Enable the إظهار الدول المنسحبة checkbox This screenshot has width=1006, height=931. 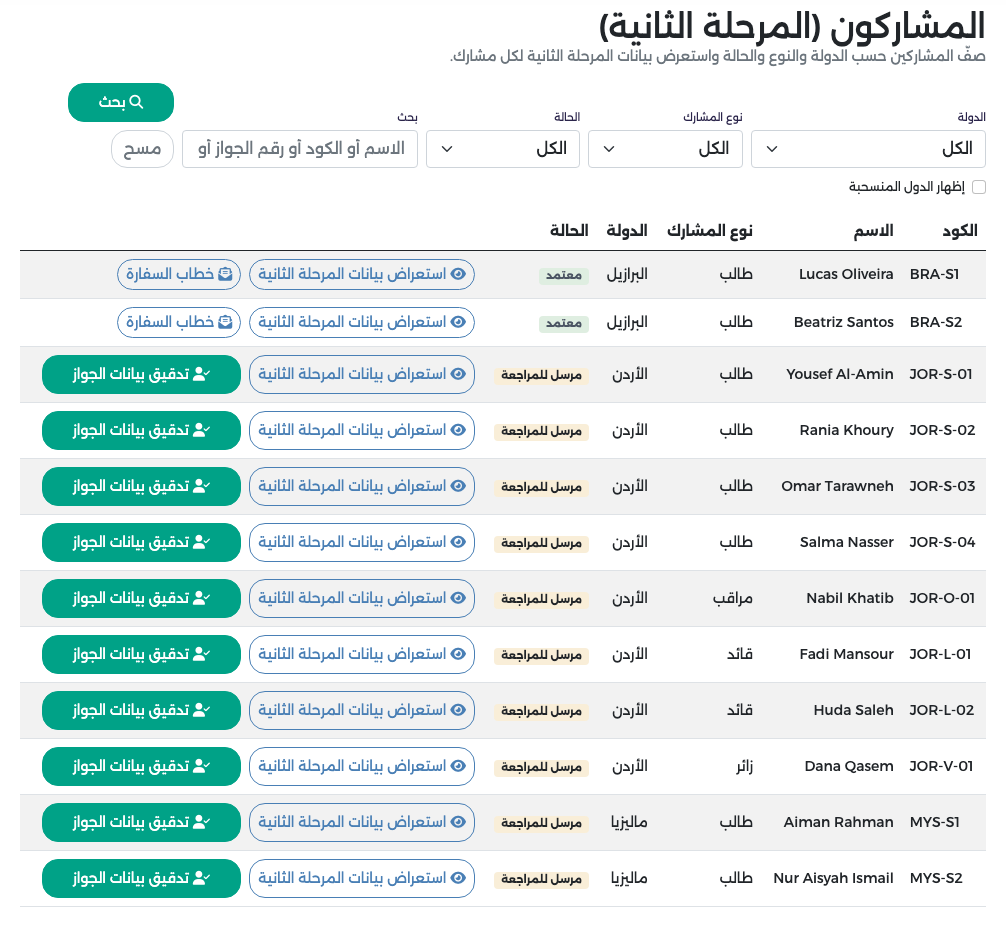click(979, 187)
